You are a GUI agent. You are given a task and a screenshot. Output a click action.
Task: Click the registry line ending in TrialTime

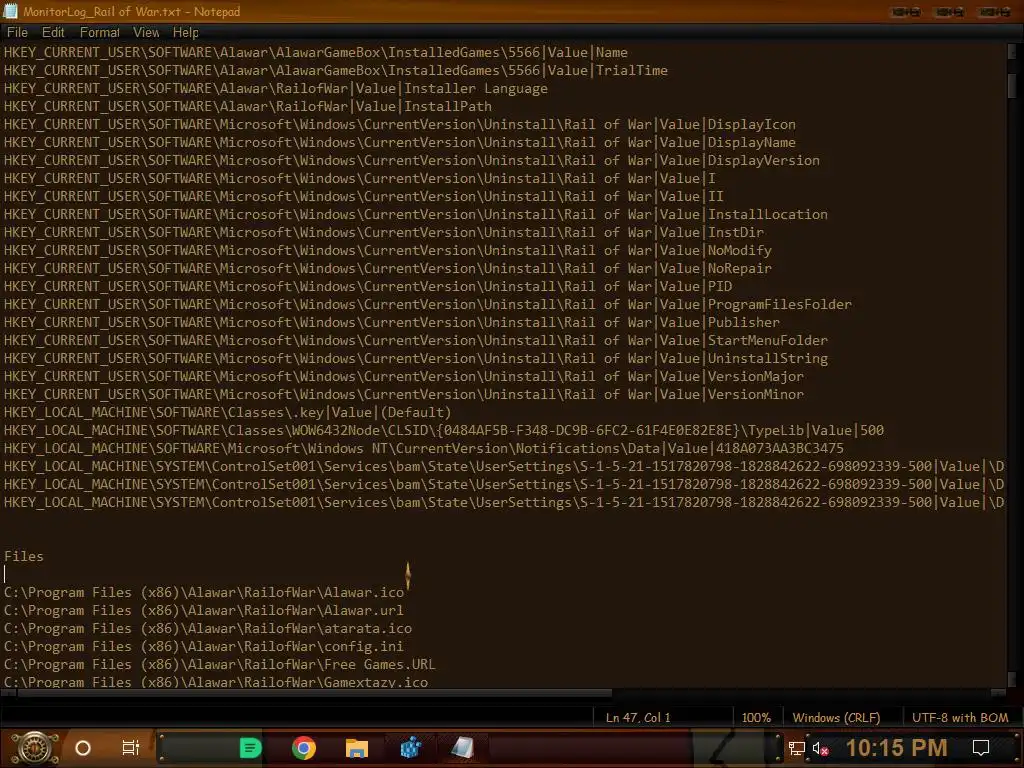click(336, 70)
